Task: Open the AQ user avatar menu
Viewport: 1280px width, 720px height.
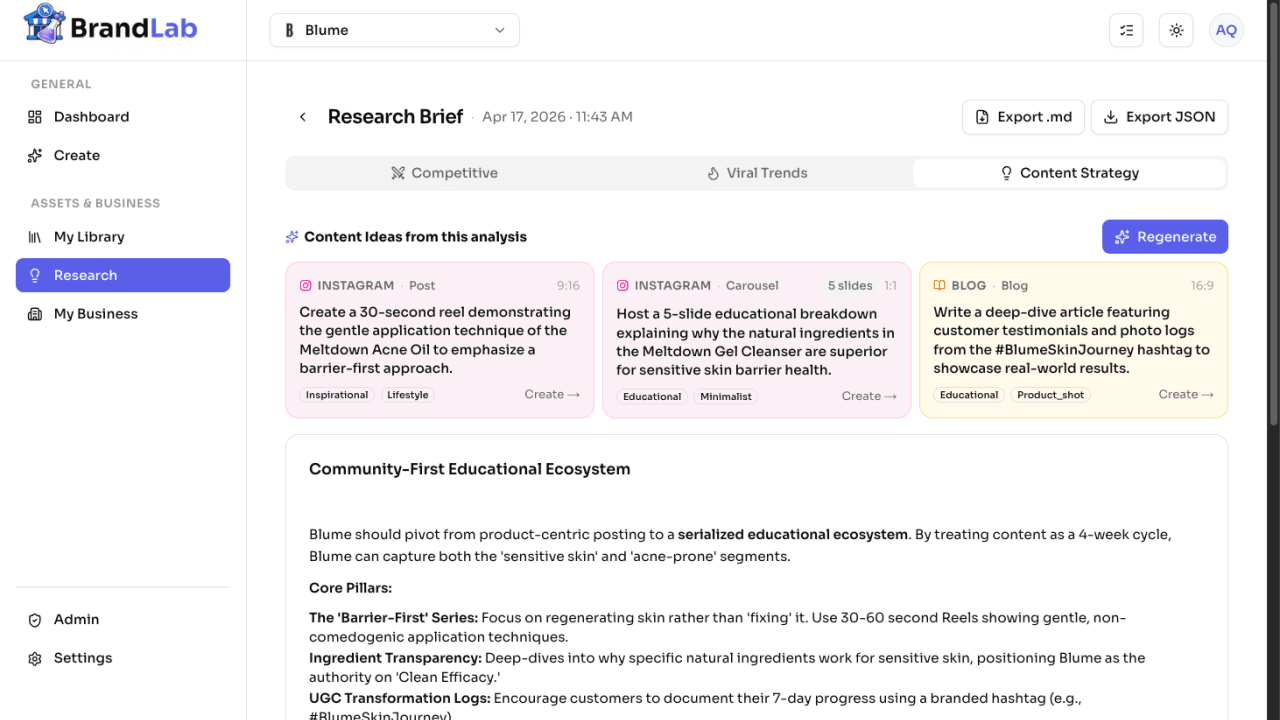Action: (x=1226, y=30)
